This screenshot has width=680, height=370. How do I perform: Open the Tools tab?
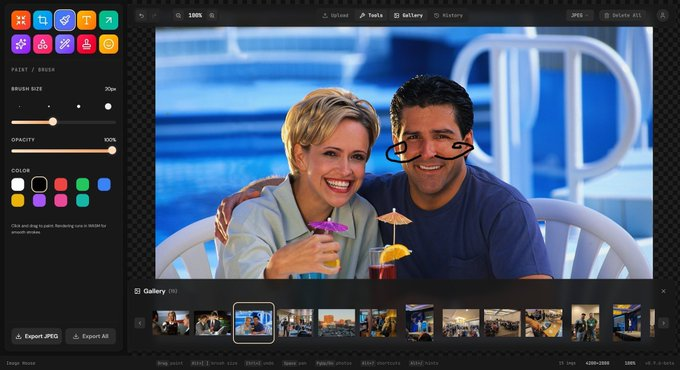click(x=371, y=16)
